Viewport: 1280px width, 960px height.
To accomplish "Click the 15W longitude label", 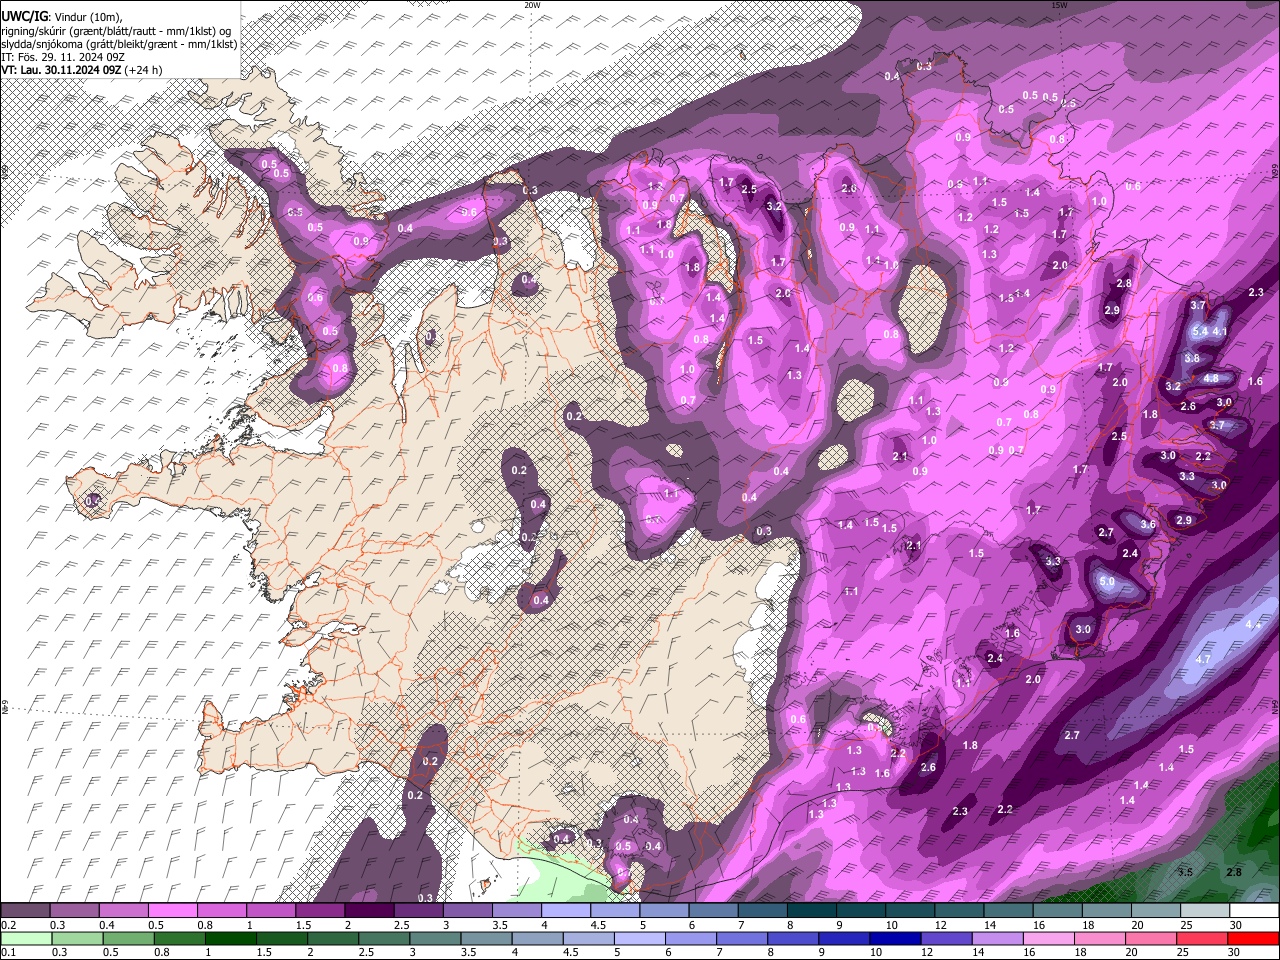I will click(1059, 5).
